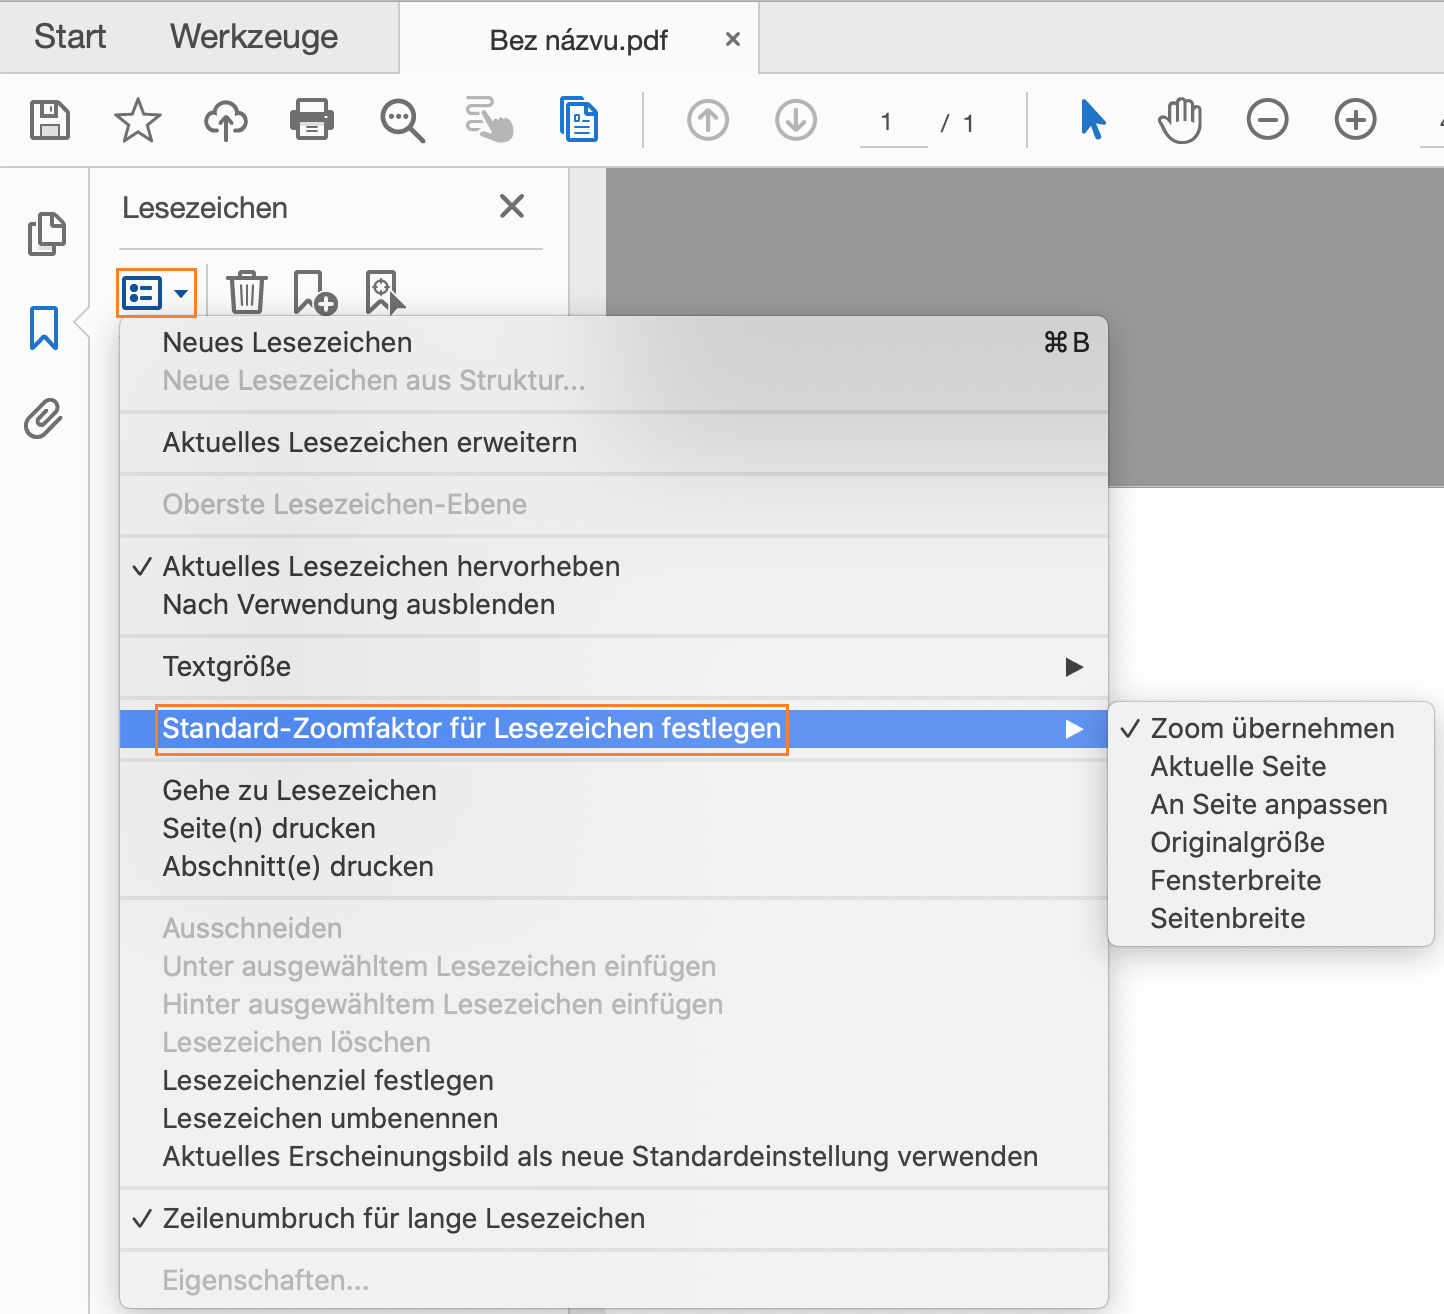This screenshot has height=1314, width=1444.
Task: Choose Neues Lesezeichen menu entry
Action: [614, 342]
